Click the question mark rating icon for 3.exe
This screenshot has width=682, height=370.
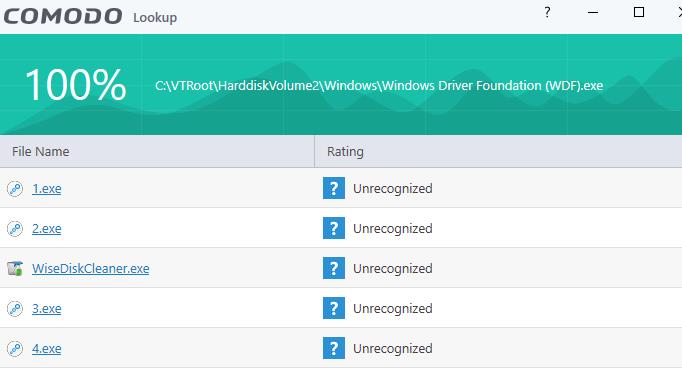point(334,308)
